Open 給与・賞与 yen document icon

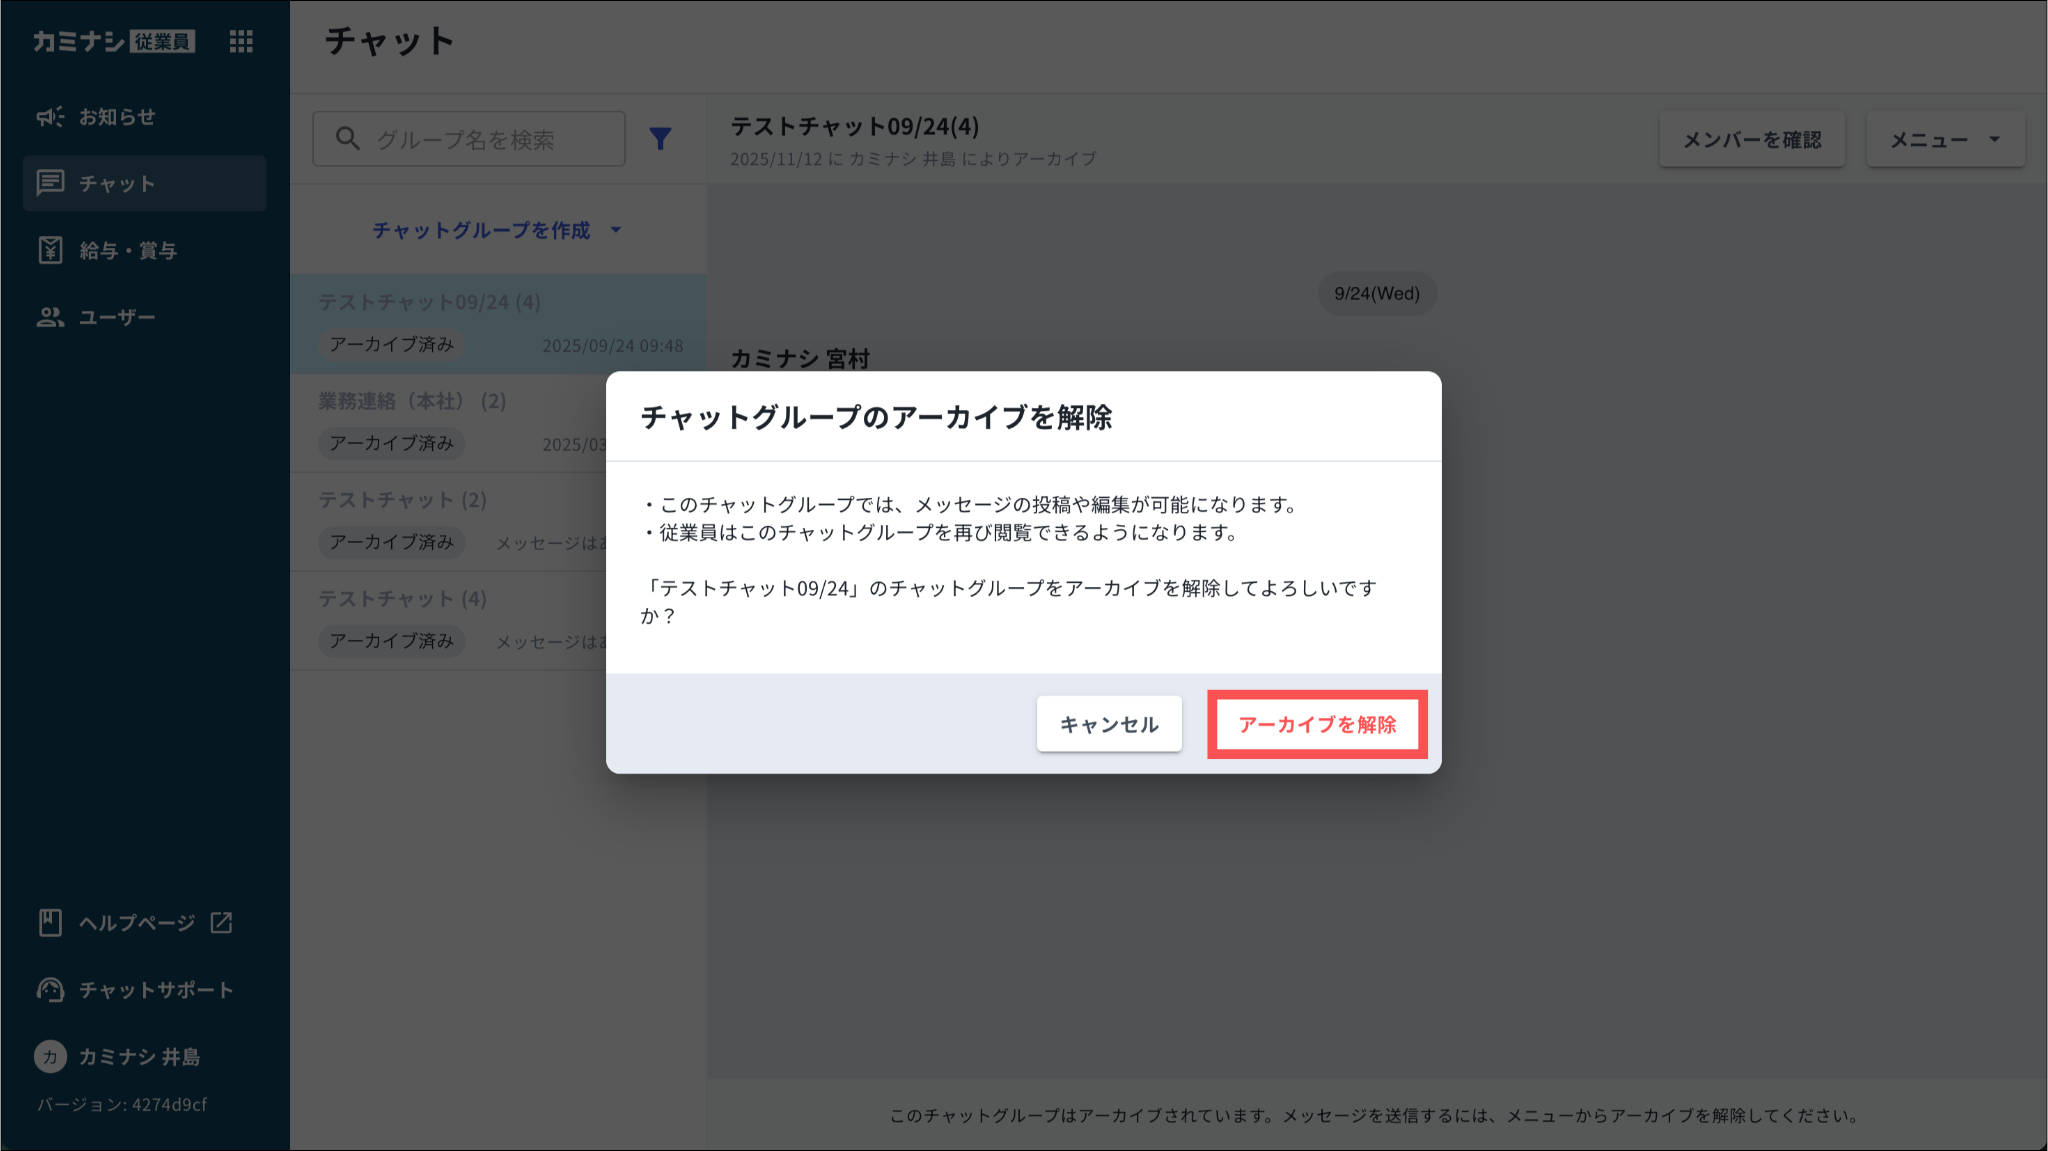coord(50,250)
